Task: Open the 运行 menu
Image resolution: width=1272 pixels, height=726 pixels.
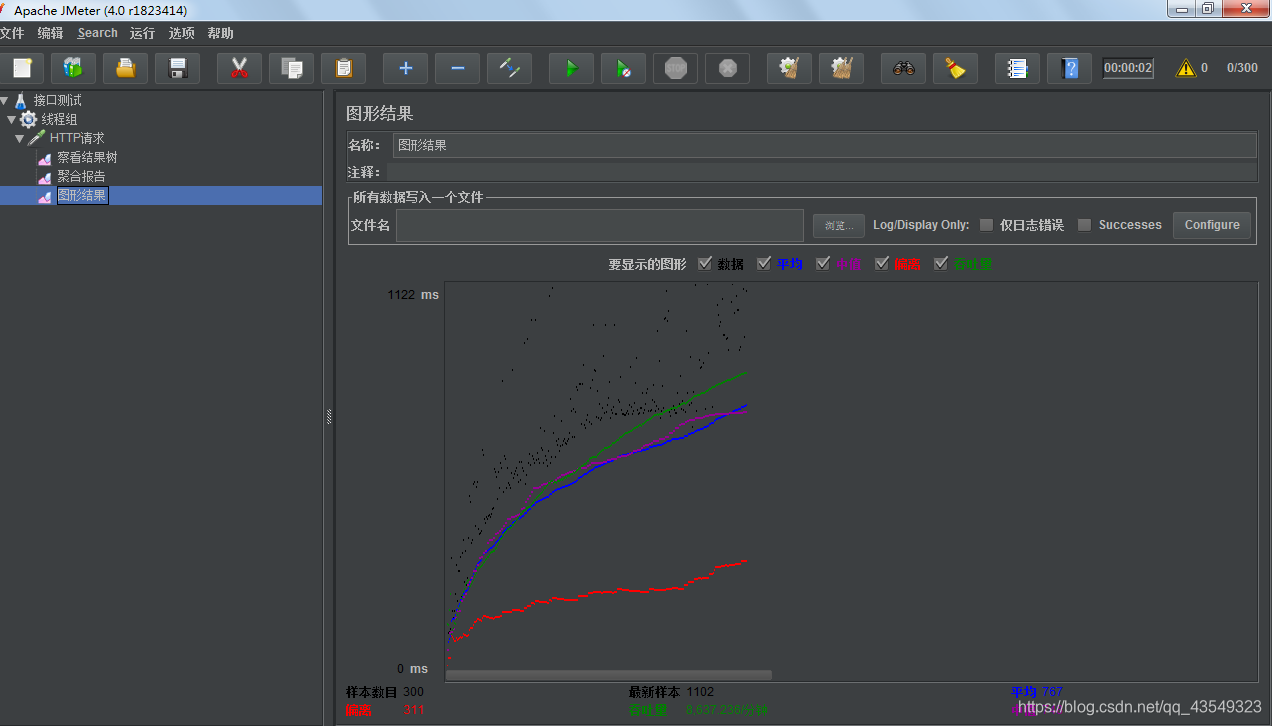Action: 142,33
